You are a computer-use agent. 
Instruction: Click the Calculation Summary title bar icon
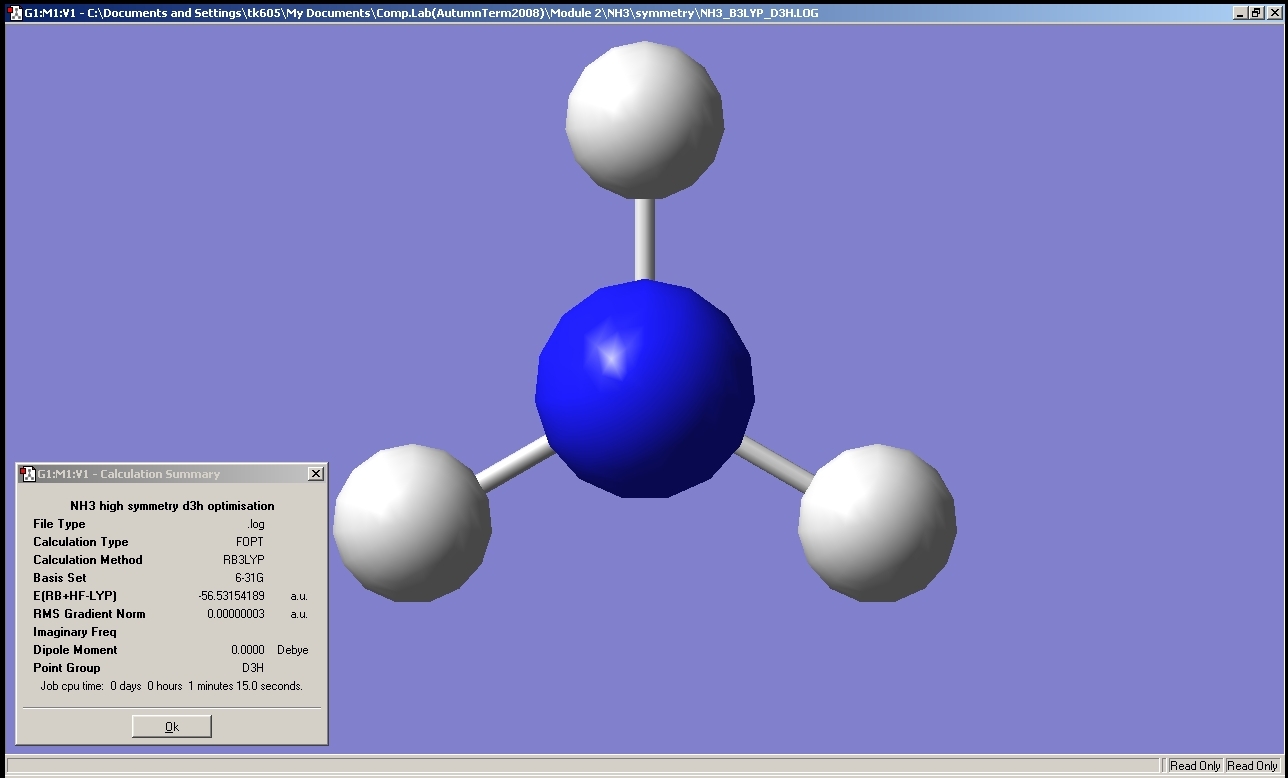pyautogui.click(x=28, y=474)
